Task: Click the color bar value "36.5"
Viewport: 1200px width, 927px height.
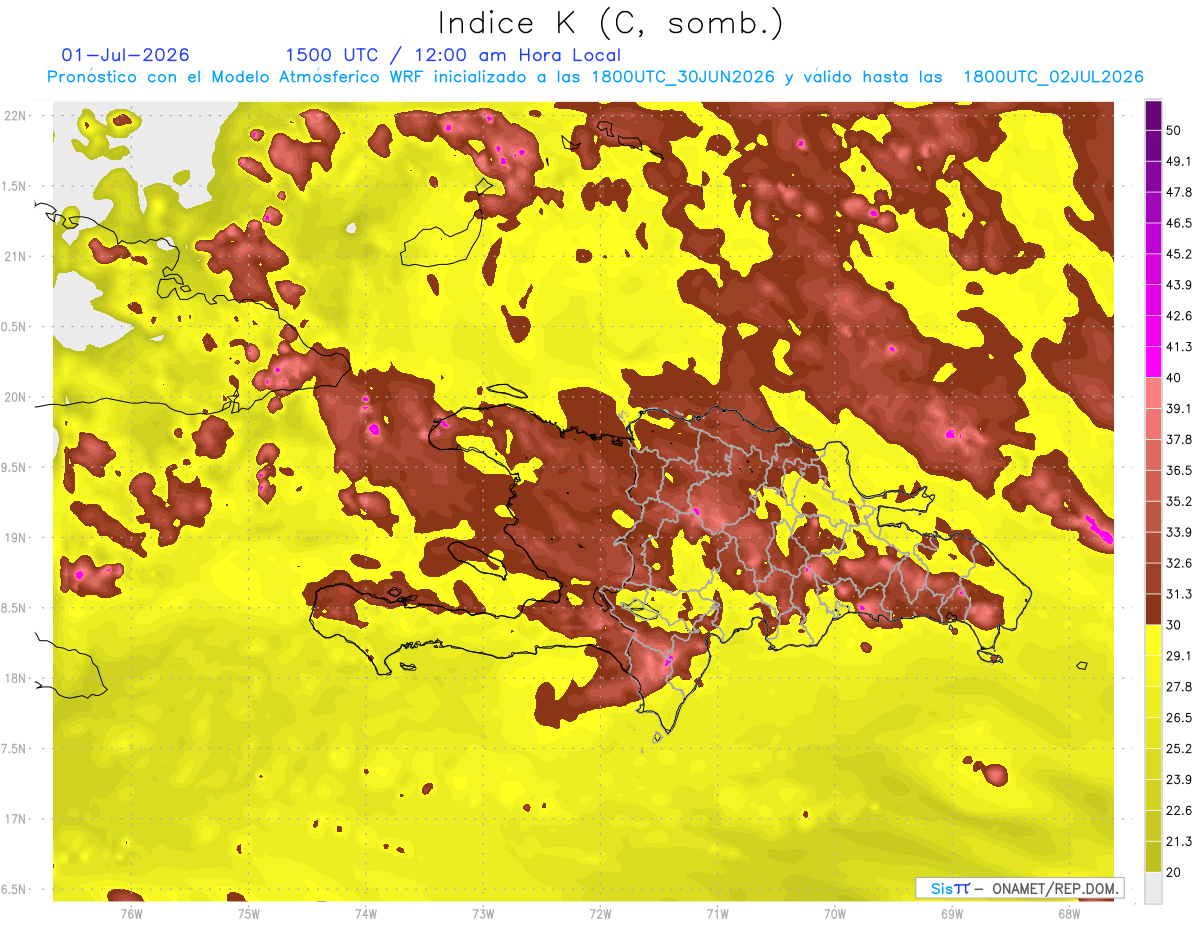Action: (x=1179, y=470)
